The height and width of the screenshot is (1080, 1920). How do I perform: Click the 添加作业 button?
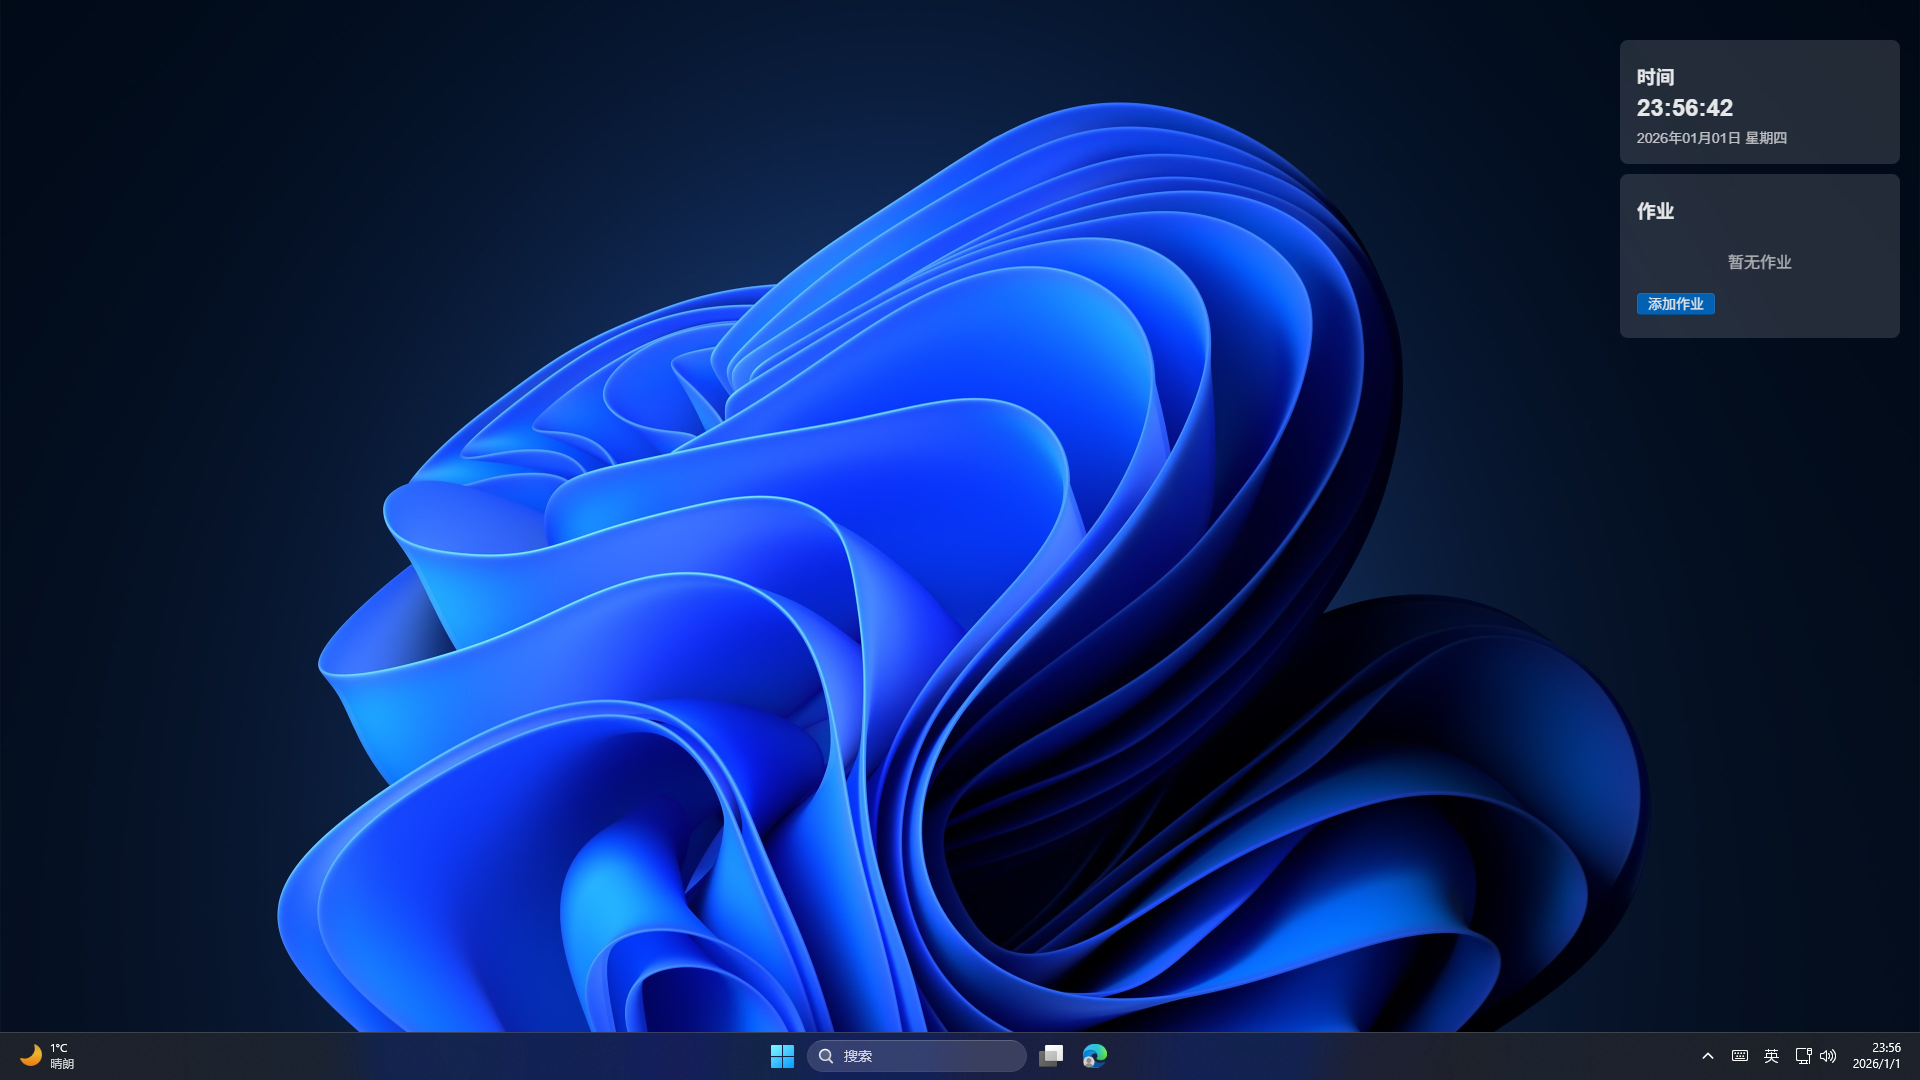coord(1675,304)
